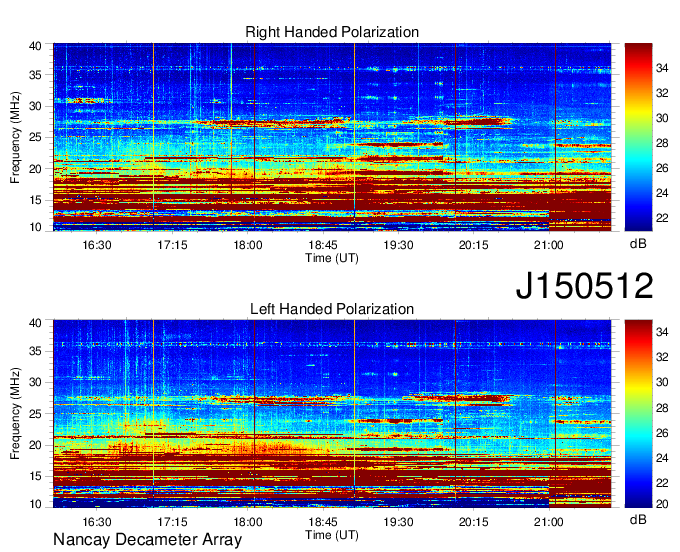Click "Frequency (MHz)" axis label of Left Handed plot

(15, 414)
